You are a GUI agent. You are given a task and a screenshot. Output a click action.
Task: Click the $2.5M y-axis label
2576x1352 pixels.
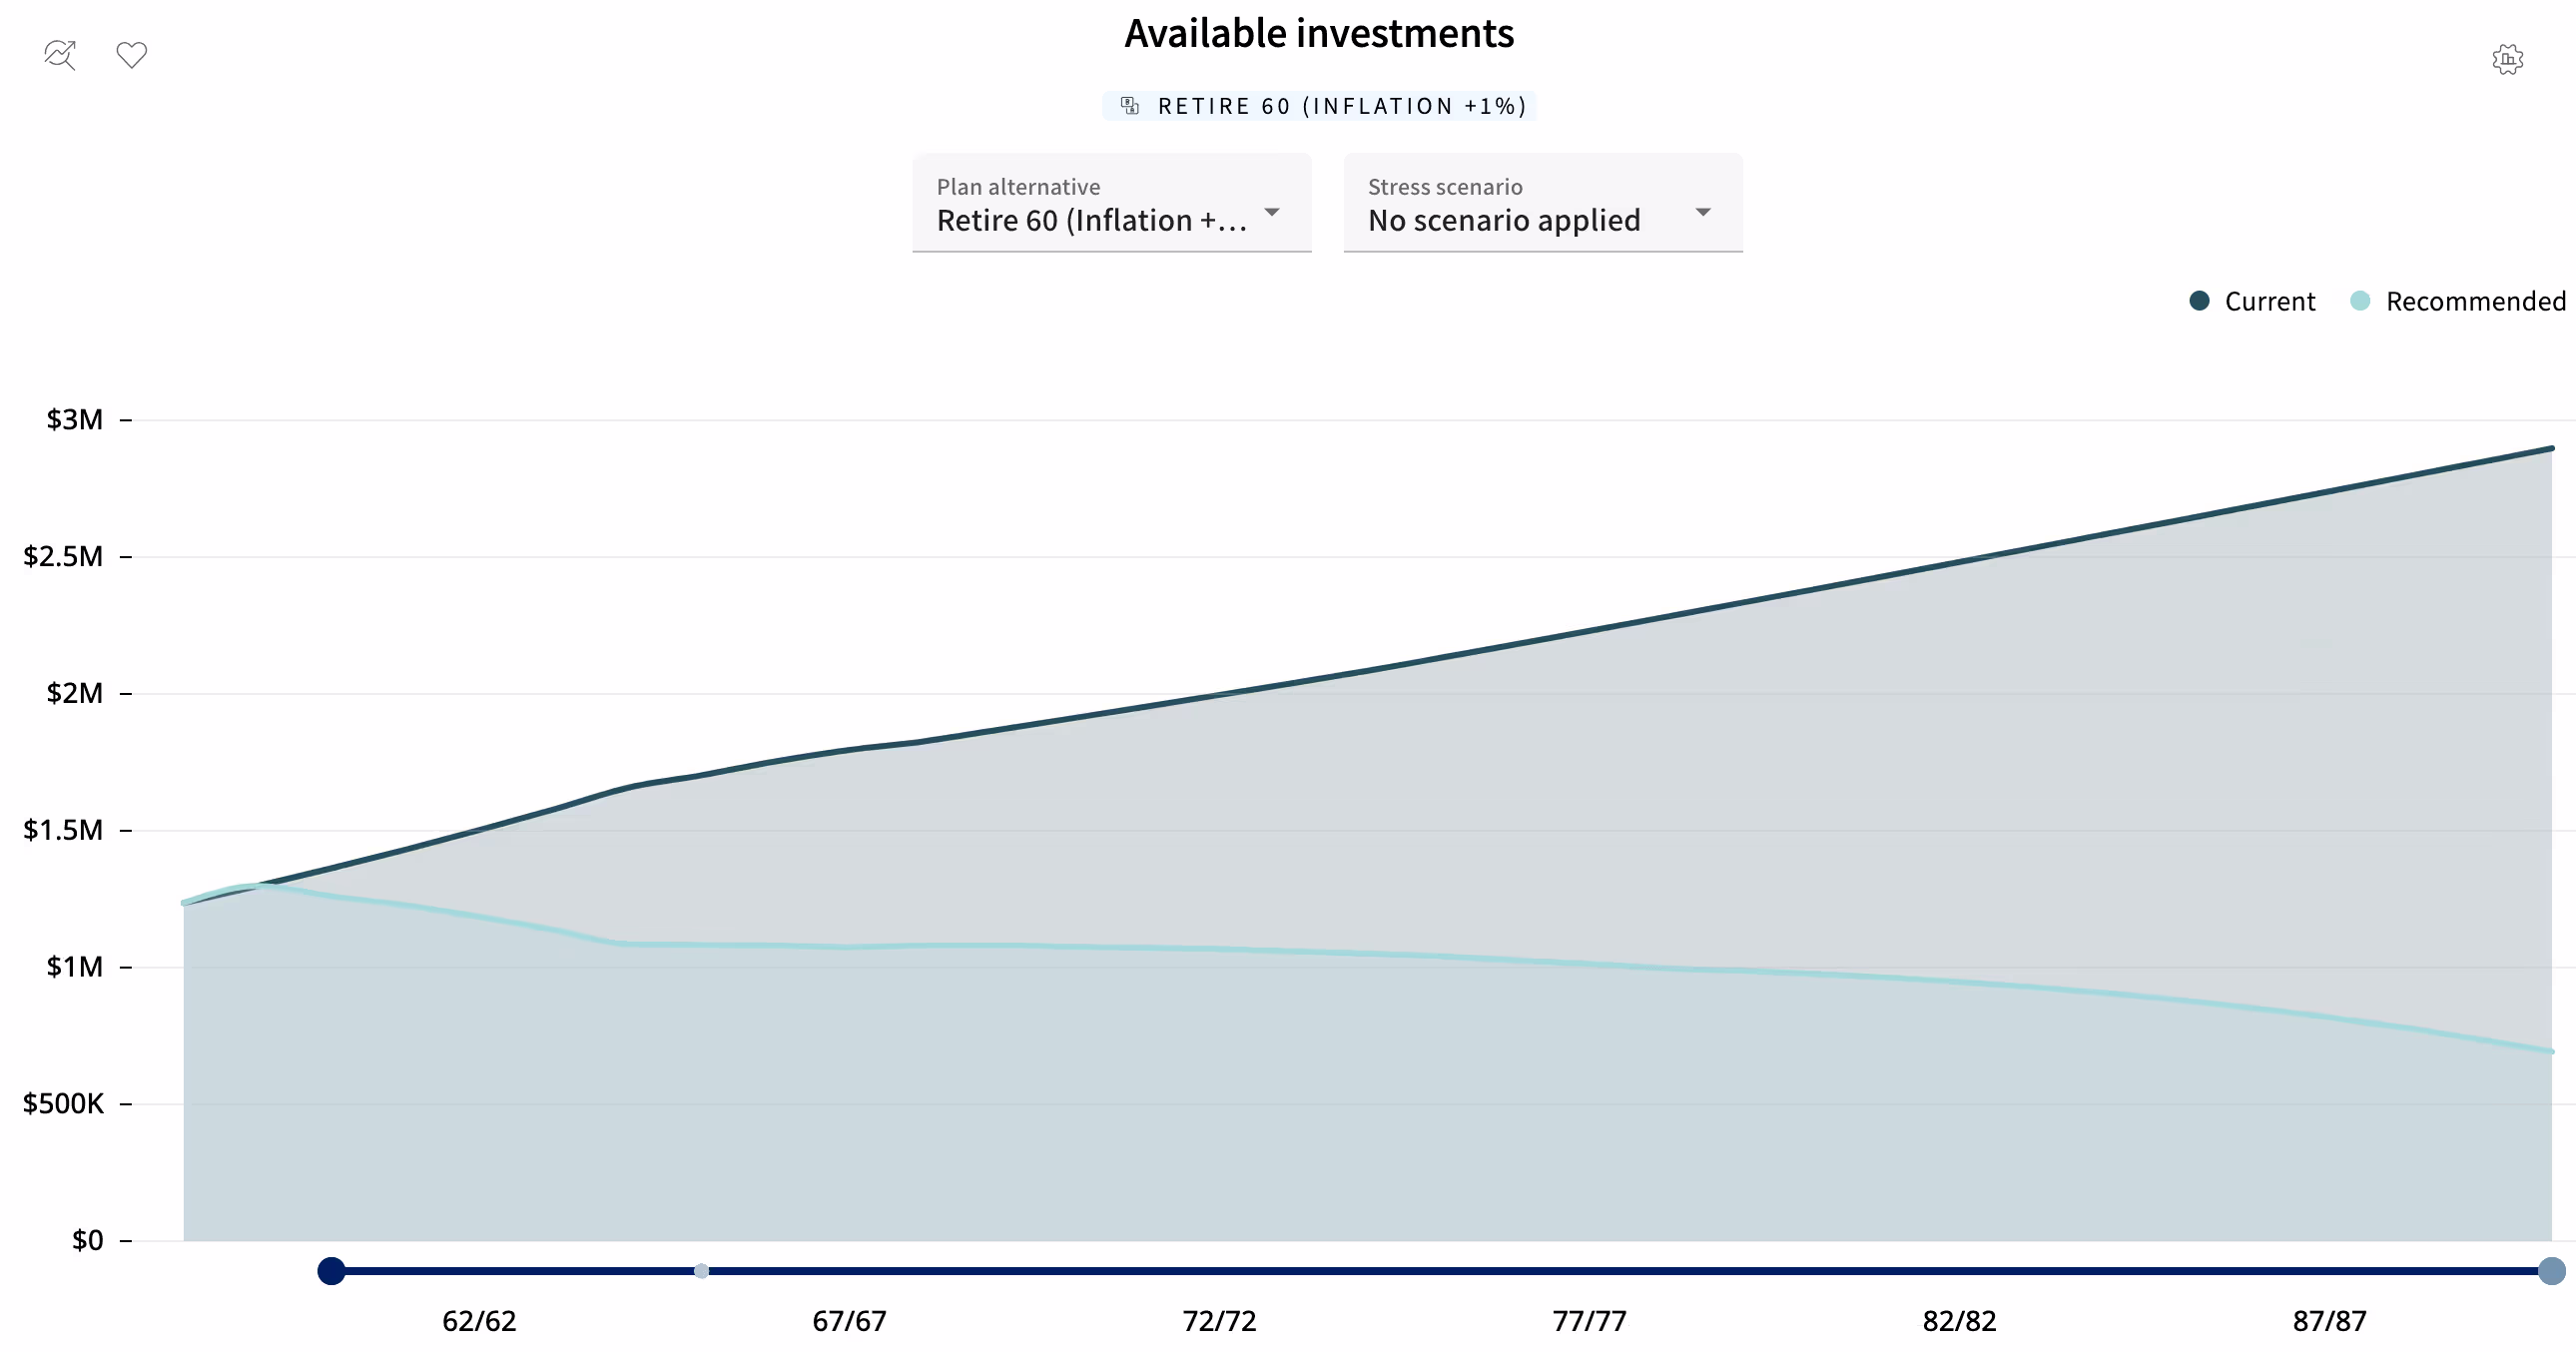(63, 556)
